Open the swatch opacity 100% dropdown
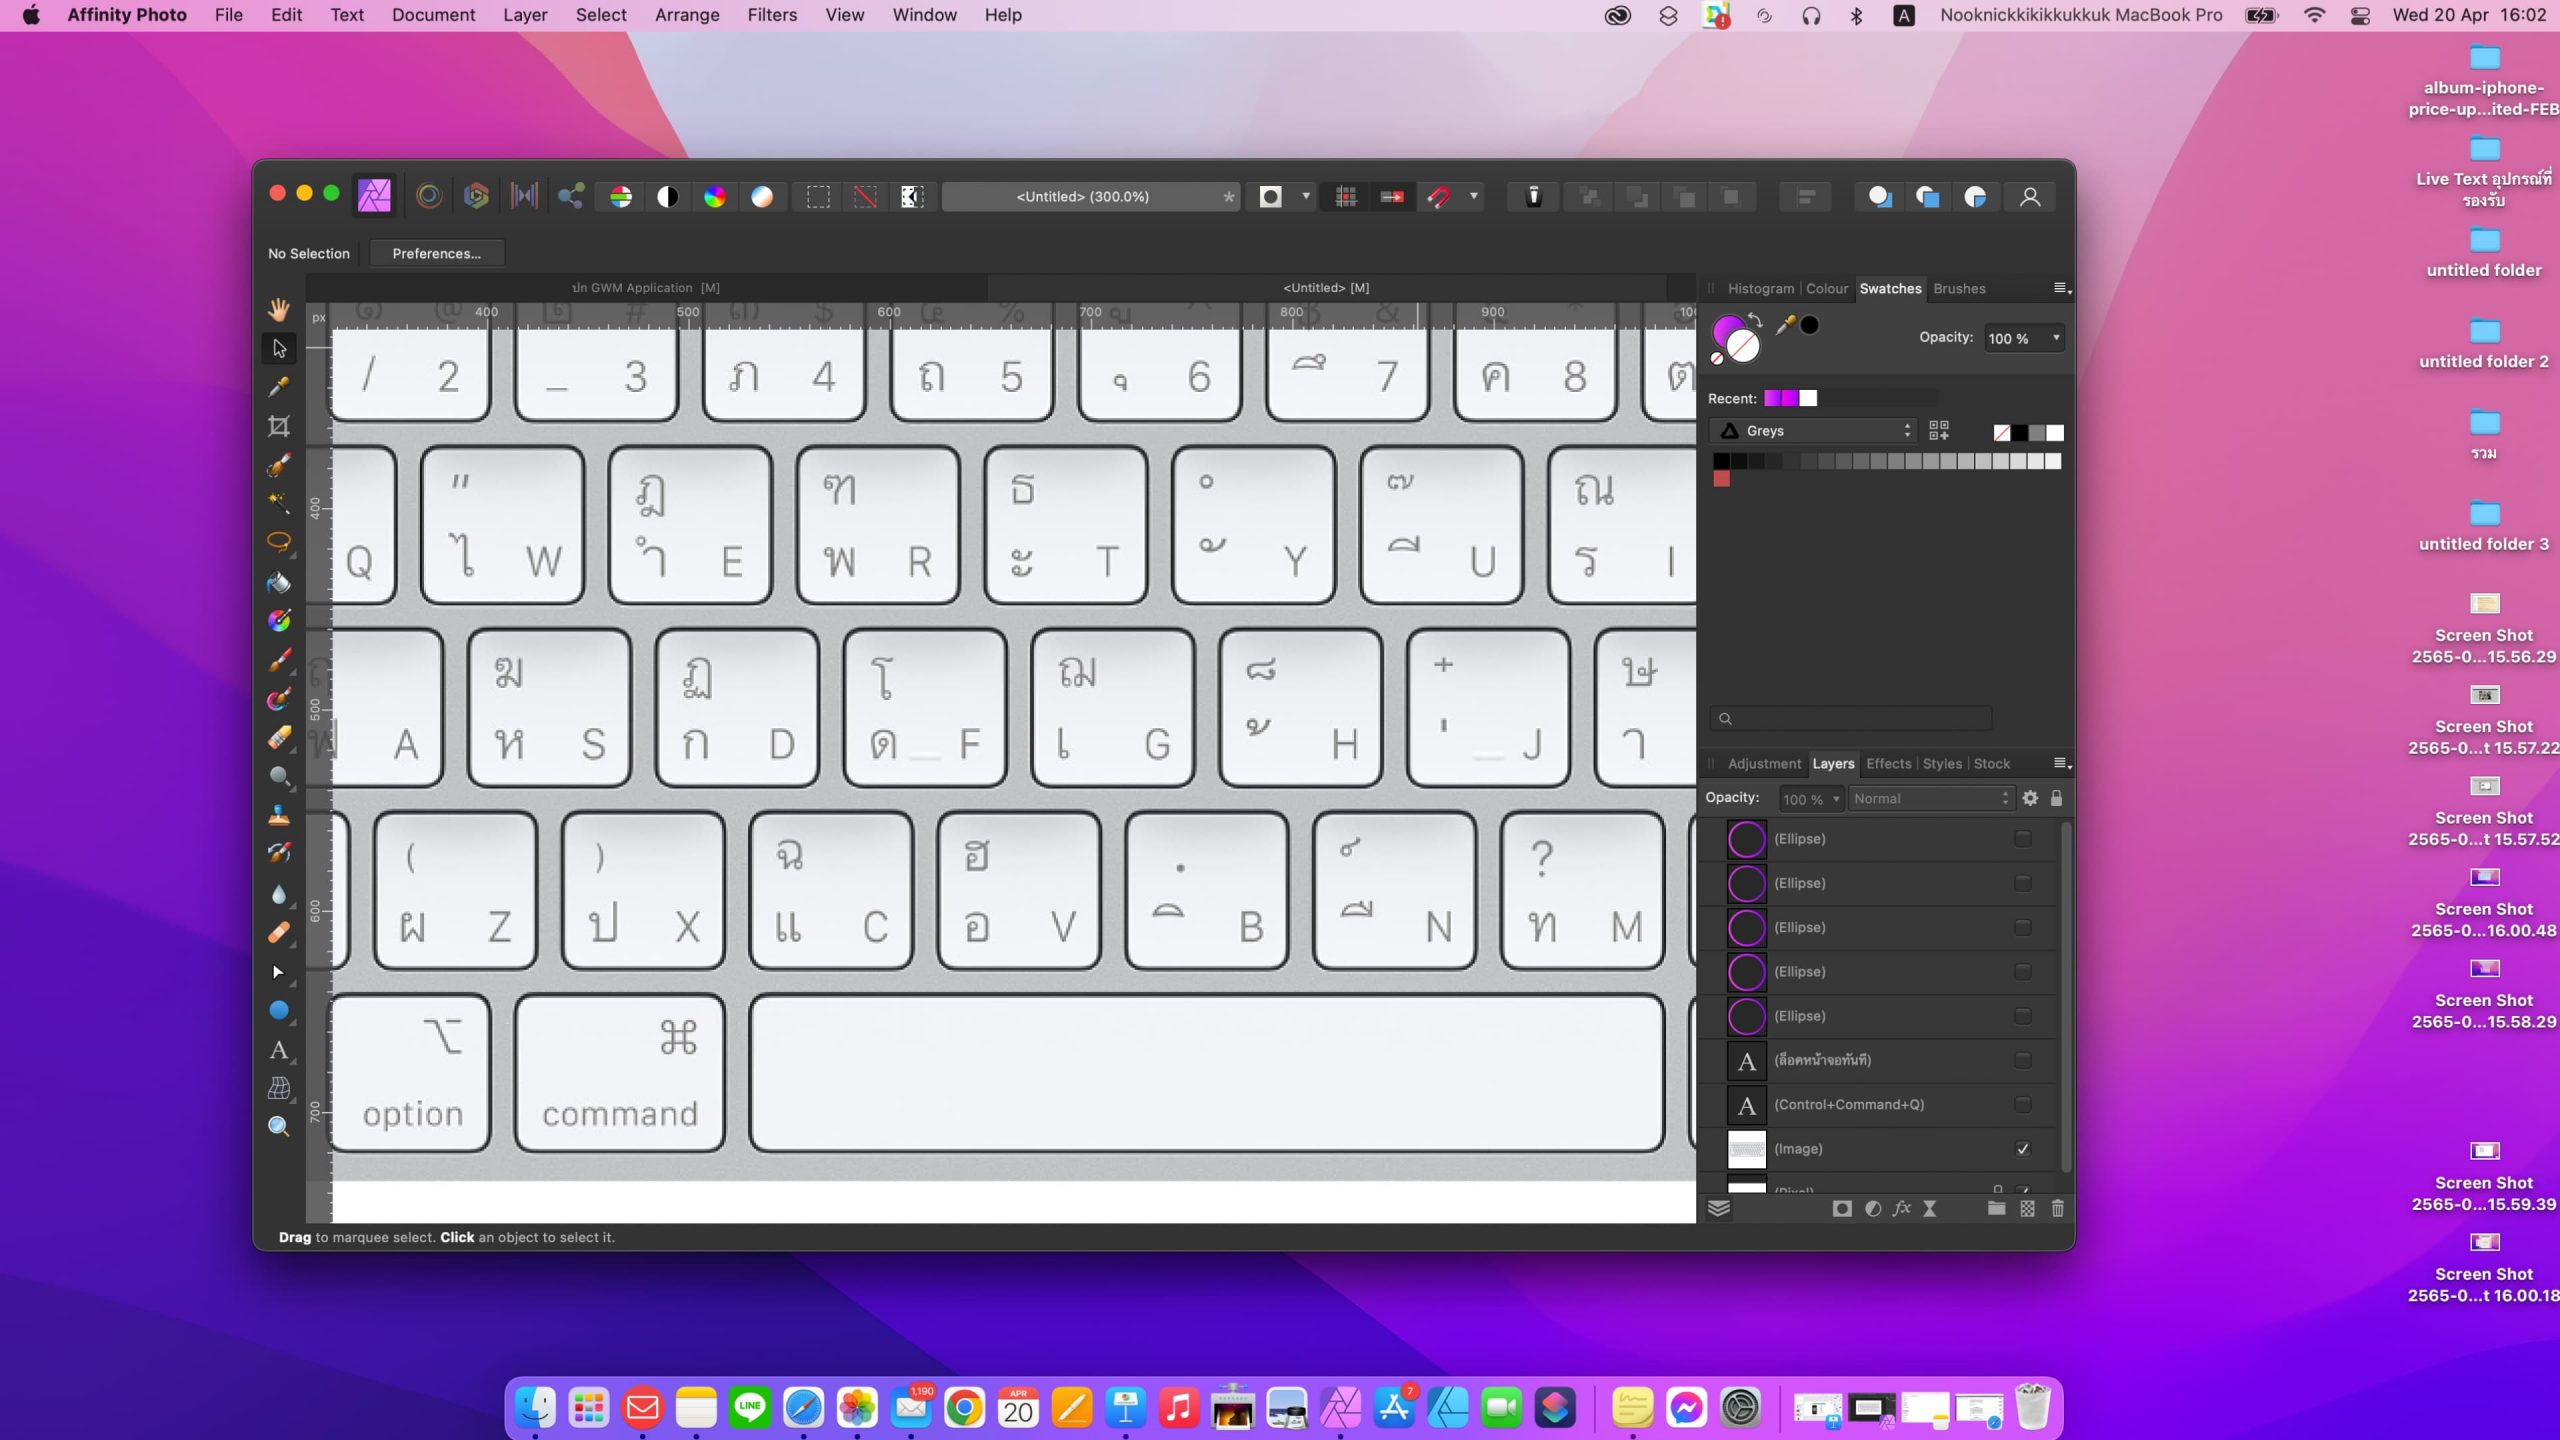 (2056, 338)
